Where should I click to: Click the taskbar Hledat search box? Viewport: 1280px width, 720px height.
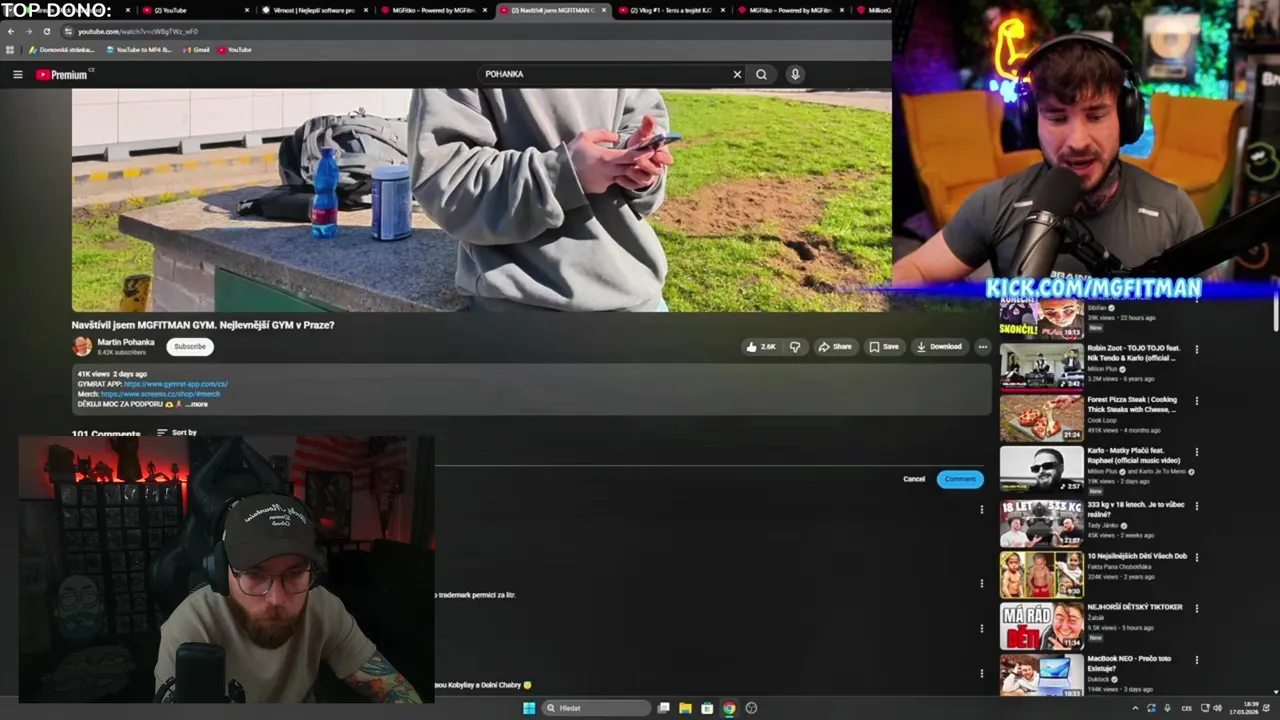pyautogui.click(x=596, y=708)
